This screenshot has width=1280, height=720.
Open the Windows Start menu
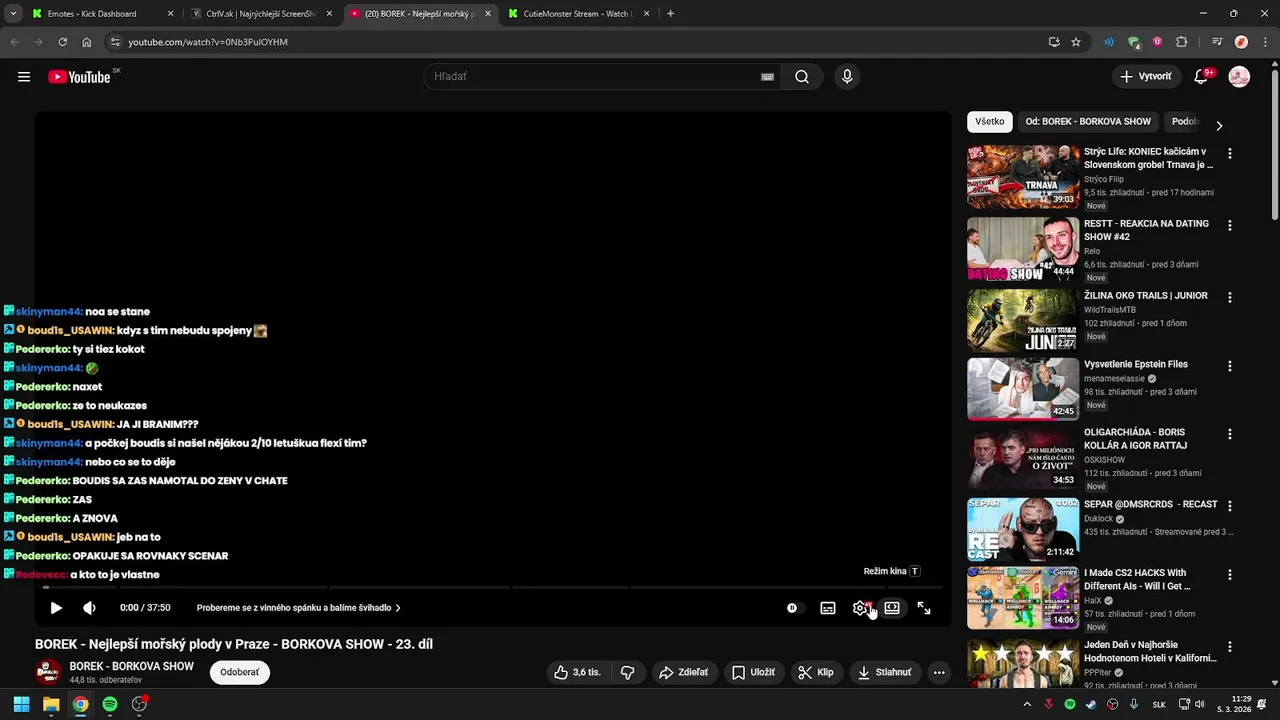(x=21, y=704)
